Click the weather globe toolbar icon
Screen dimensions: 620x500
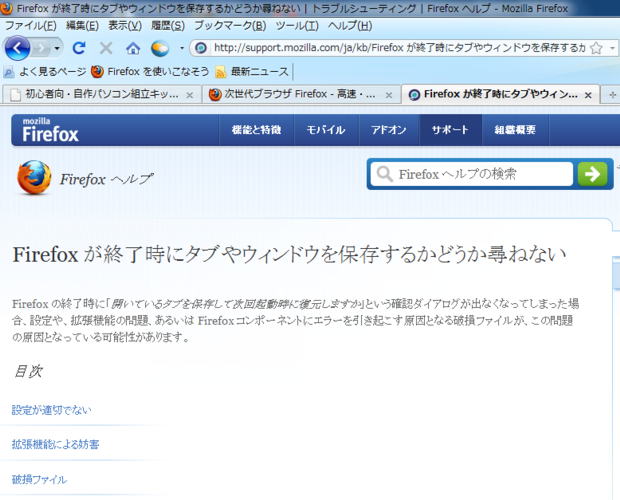pyautogui.click(x=160, y=48)
